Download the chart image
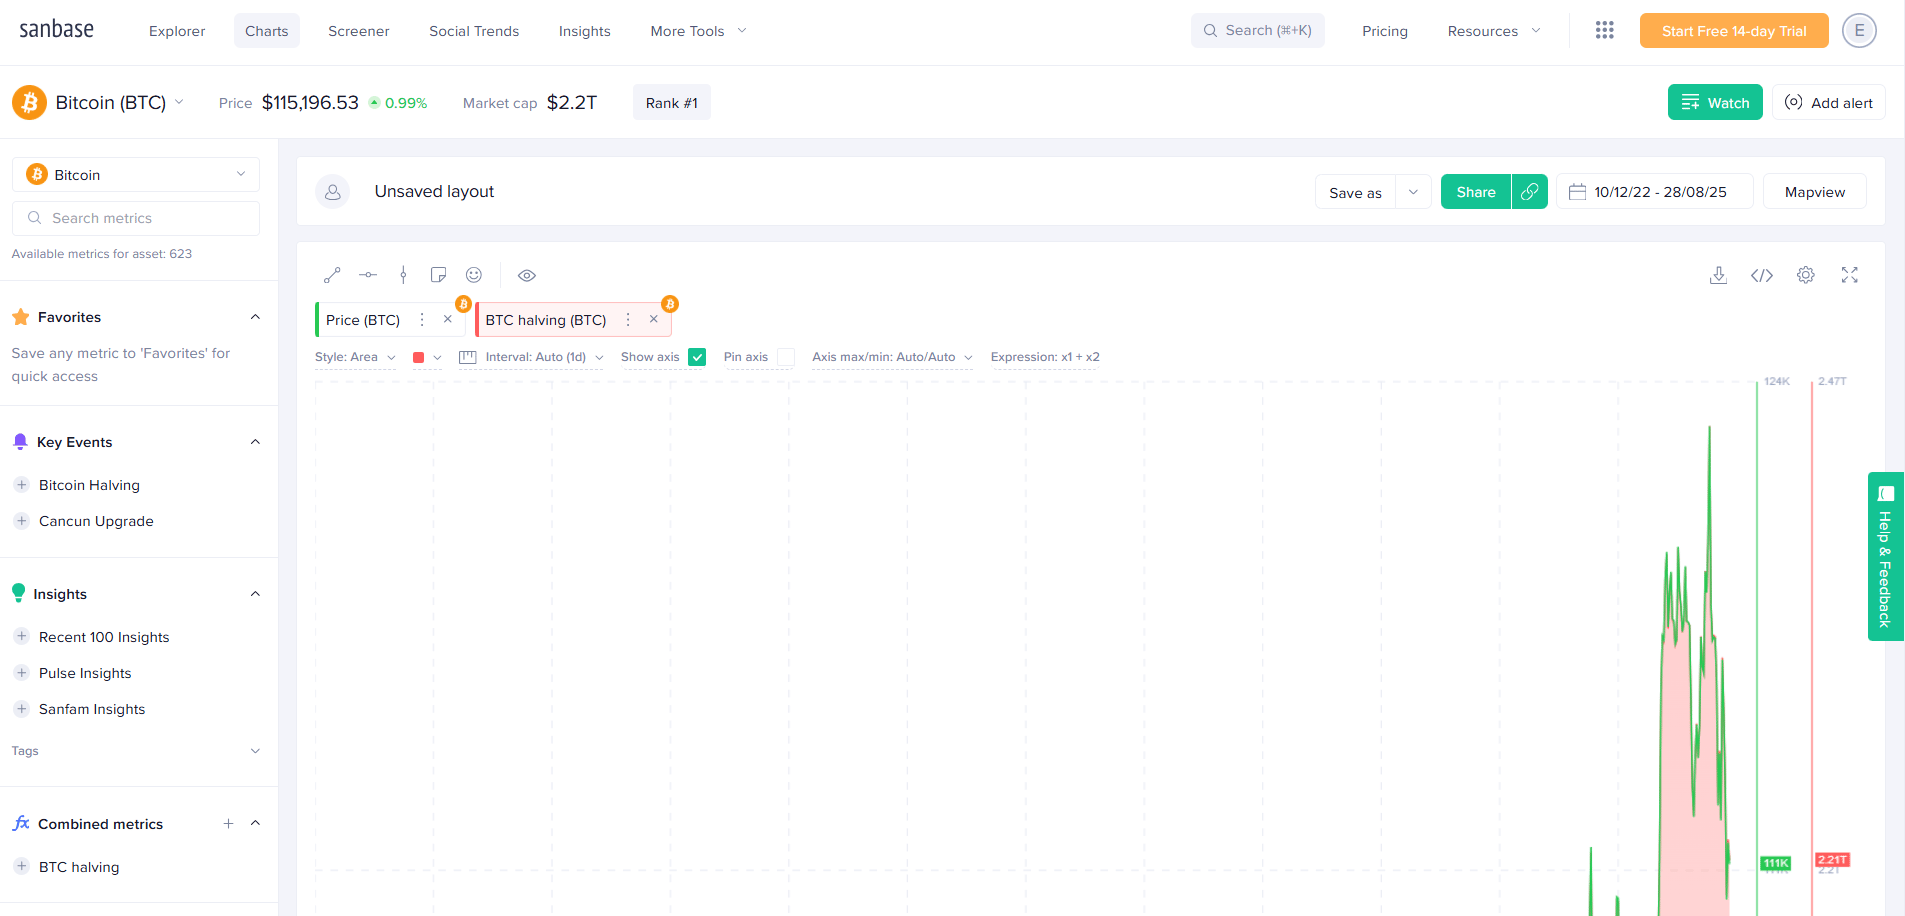The height and width of the screenshot is (916, 1905). pos(1718,275)
